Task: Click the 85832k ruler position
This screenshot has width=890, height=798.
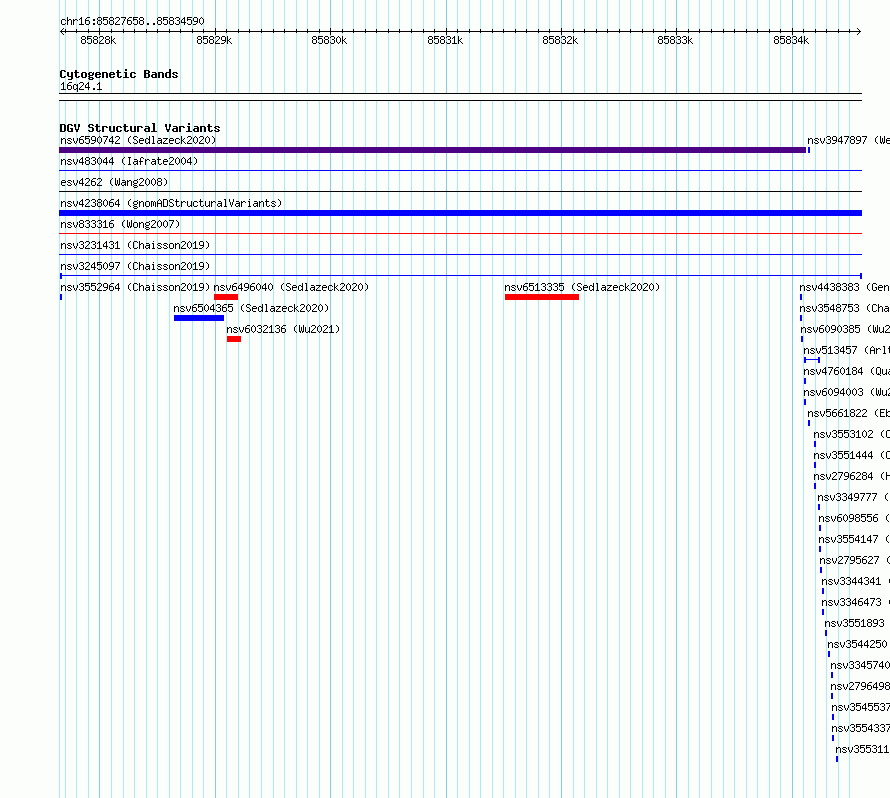Action: pyautogui.click(x=560, y=40)
